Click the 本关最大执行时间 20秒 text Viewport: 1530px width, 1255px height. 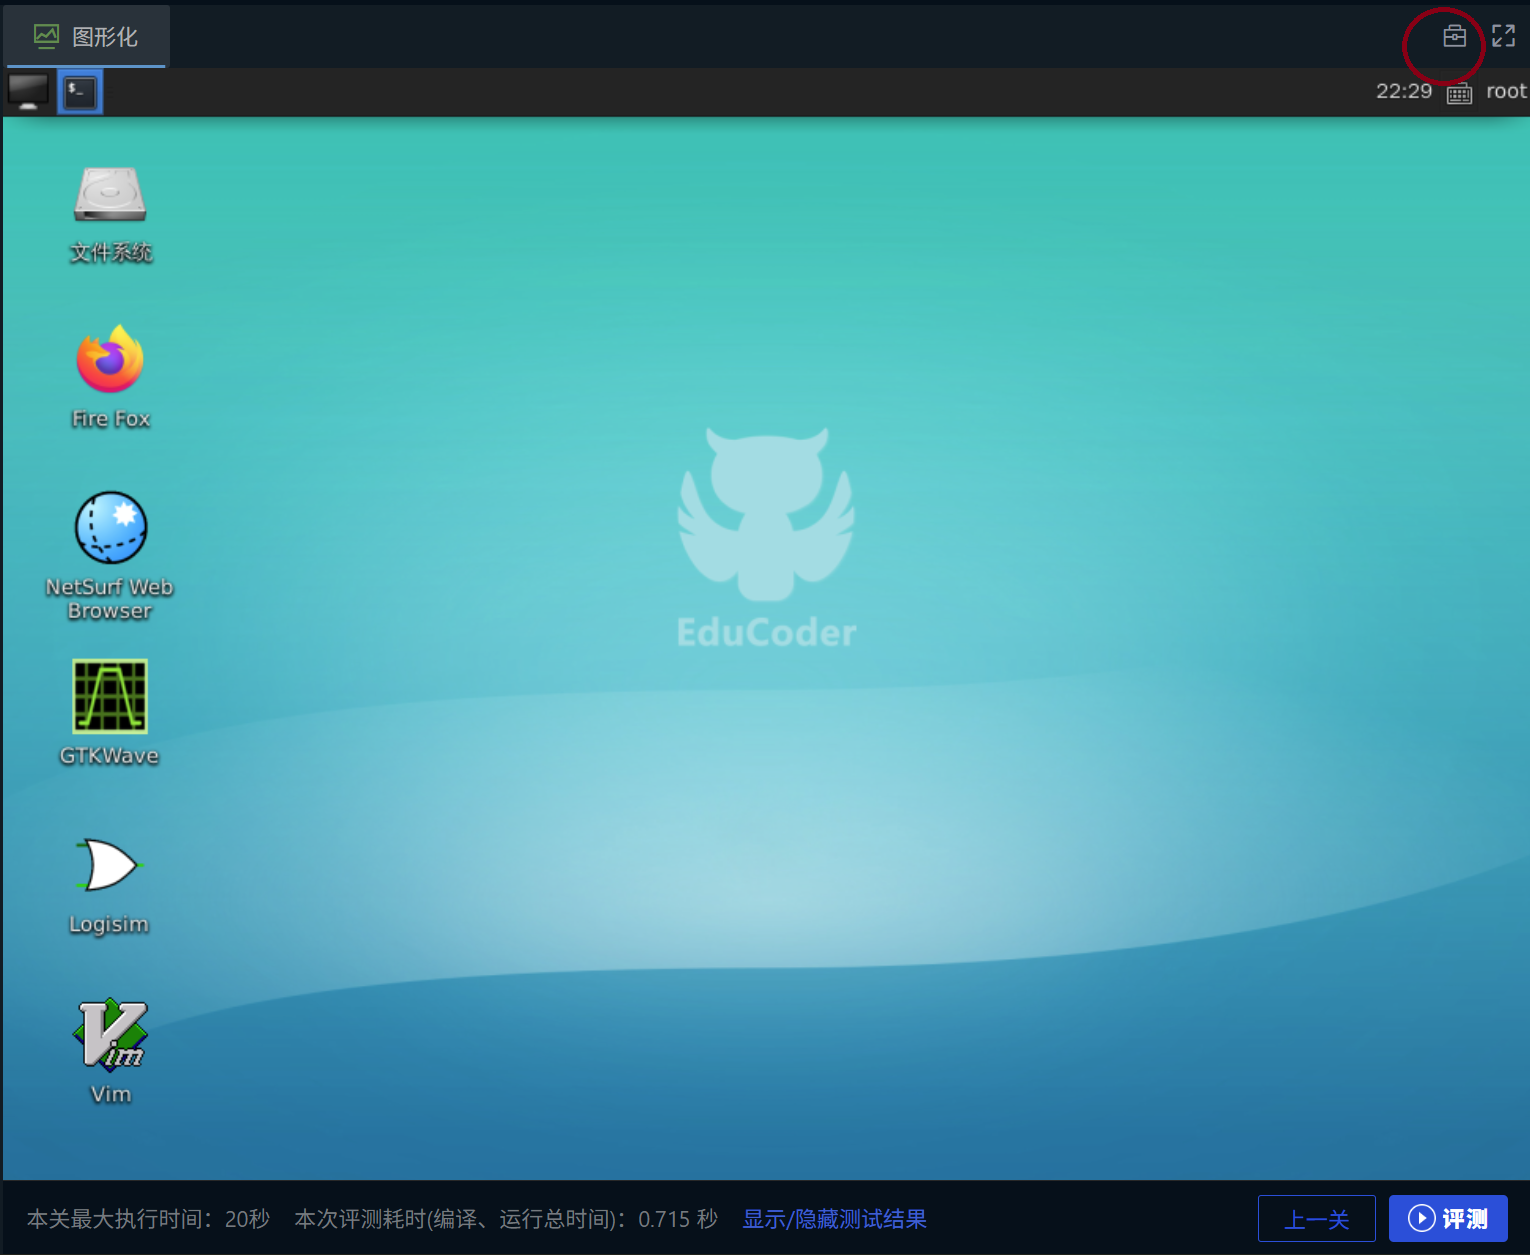click(148, 1219)
